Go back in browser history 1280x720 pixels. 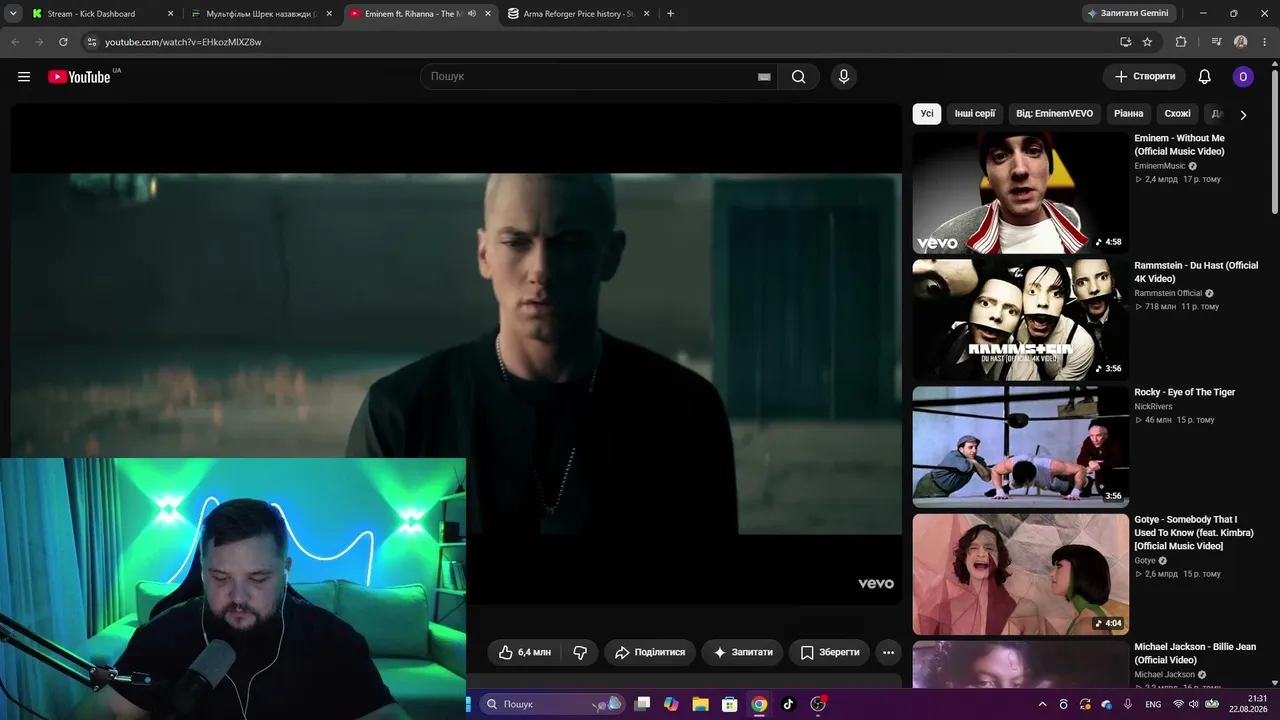point(15,42)
